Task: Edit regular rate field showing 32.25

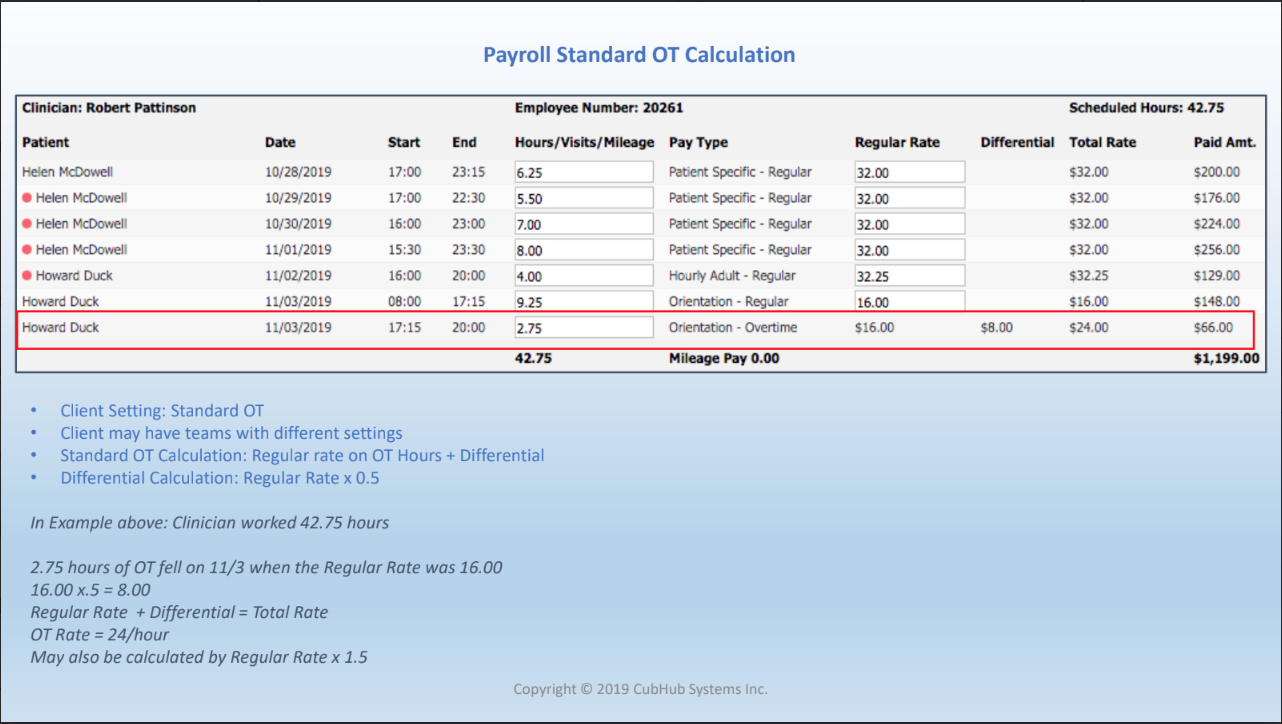Action: 910,276
